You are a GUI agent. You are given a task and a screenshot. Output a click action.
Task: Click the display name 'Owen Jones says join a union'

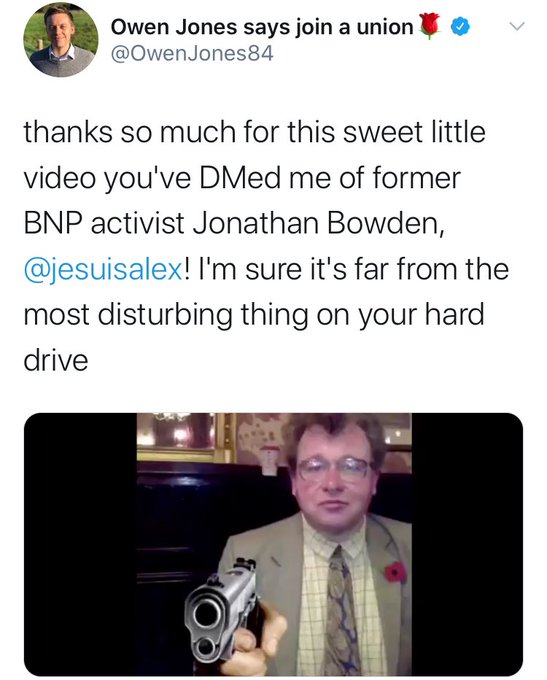[x=262, y=27]
